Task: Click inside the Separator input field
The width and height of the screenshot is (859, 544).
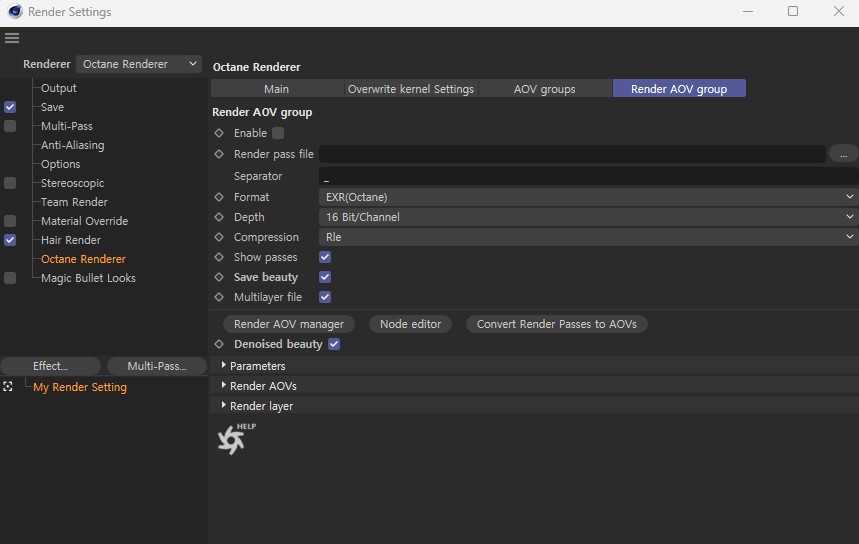Action: 585,176
